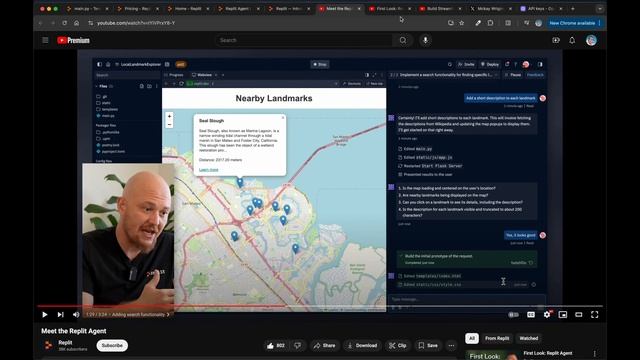Open the YouTube account avatar menu

pos(591,40)
